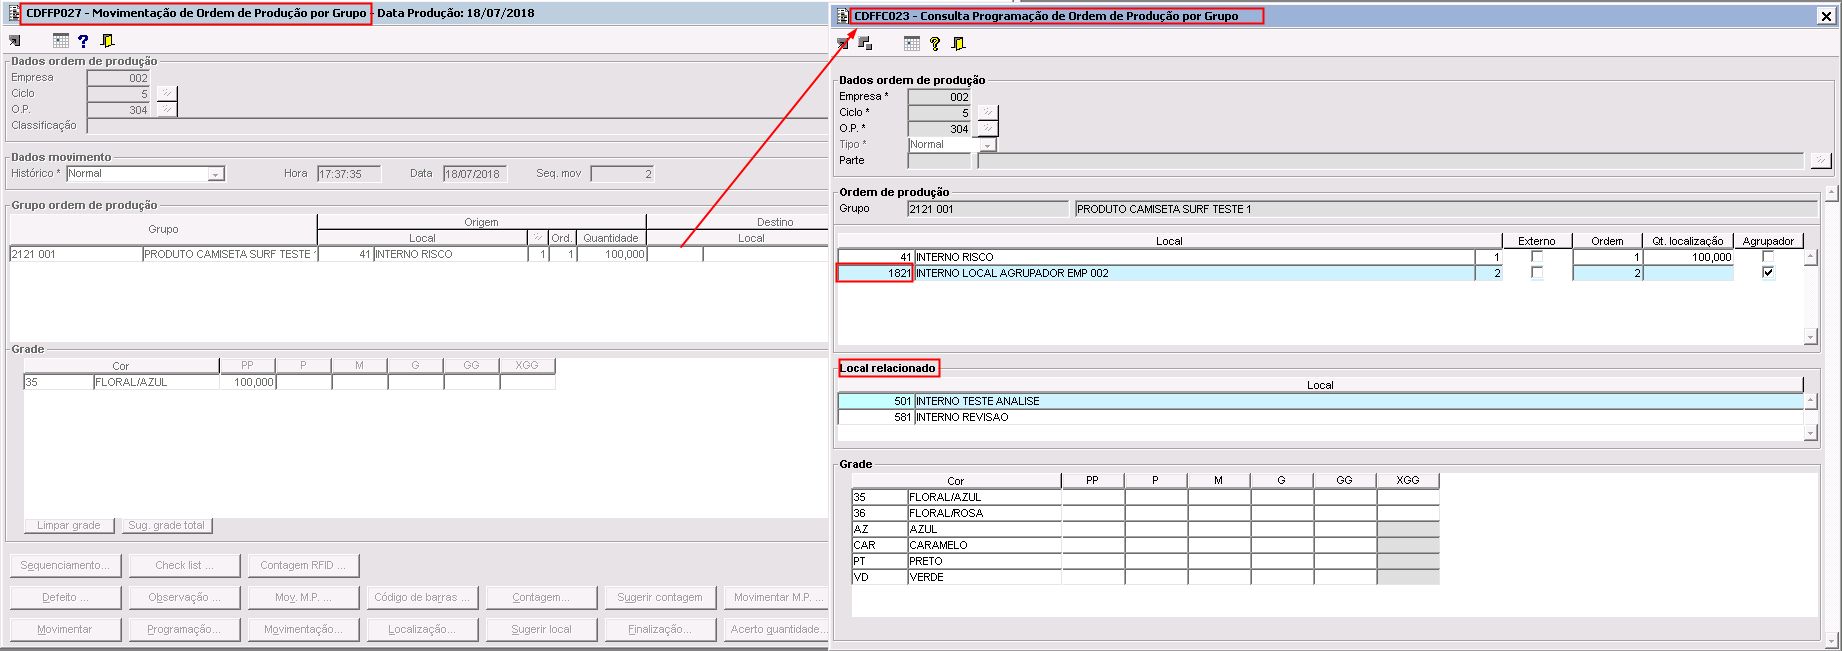Viewport: 1842px width, 651px height.
Task: Click the Parte lookup button in CDFFC023
Action: point(1820,160)
